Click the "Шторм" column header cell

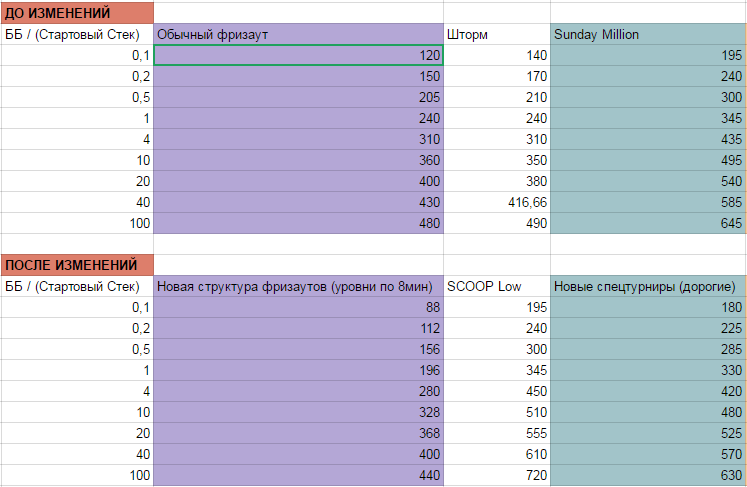pyautogui.click(x=496, y=35)
